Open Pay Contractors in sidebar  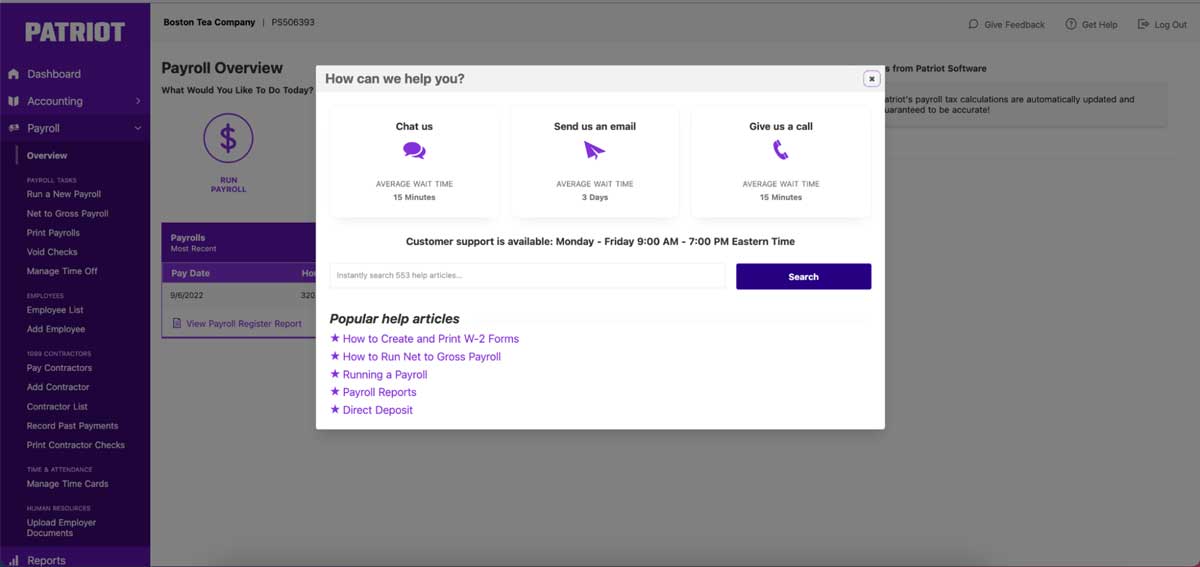click(59, 368)
